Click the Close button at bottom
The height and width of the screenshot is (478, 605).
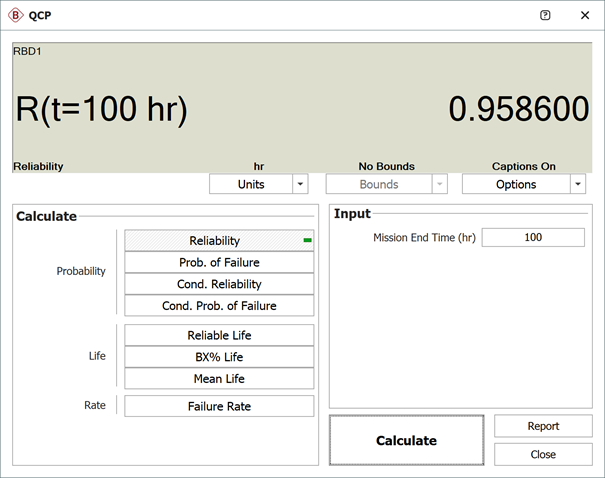543,454
